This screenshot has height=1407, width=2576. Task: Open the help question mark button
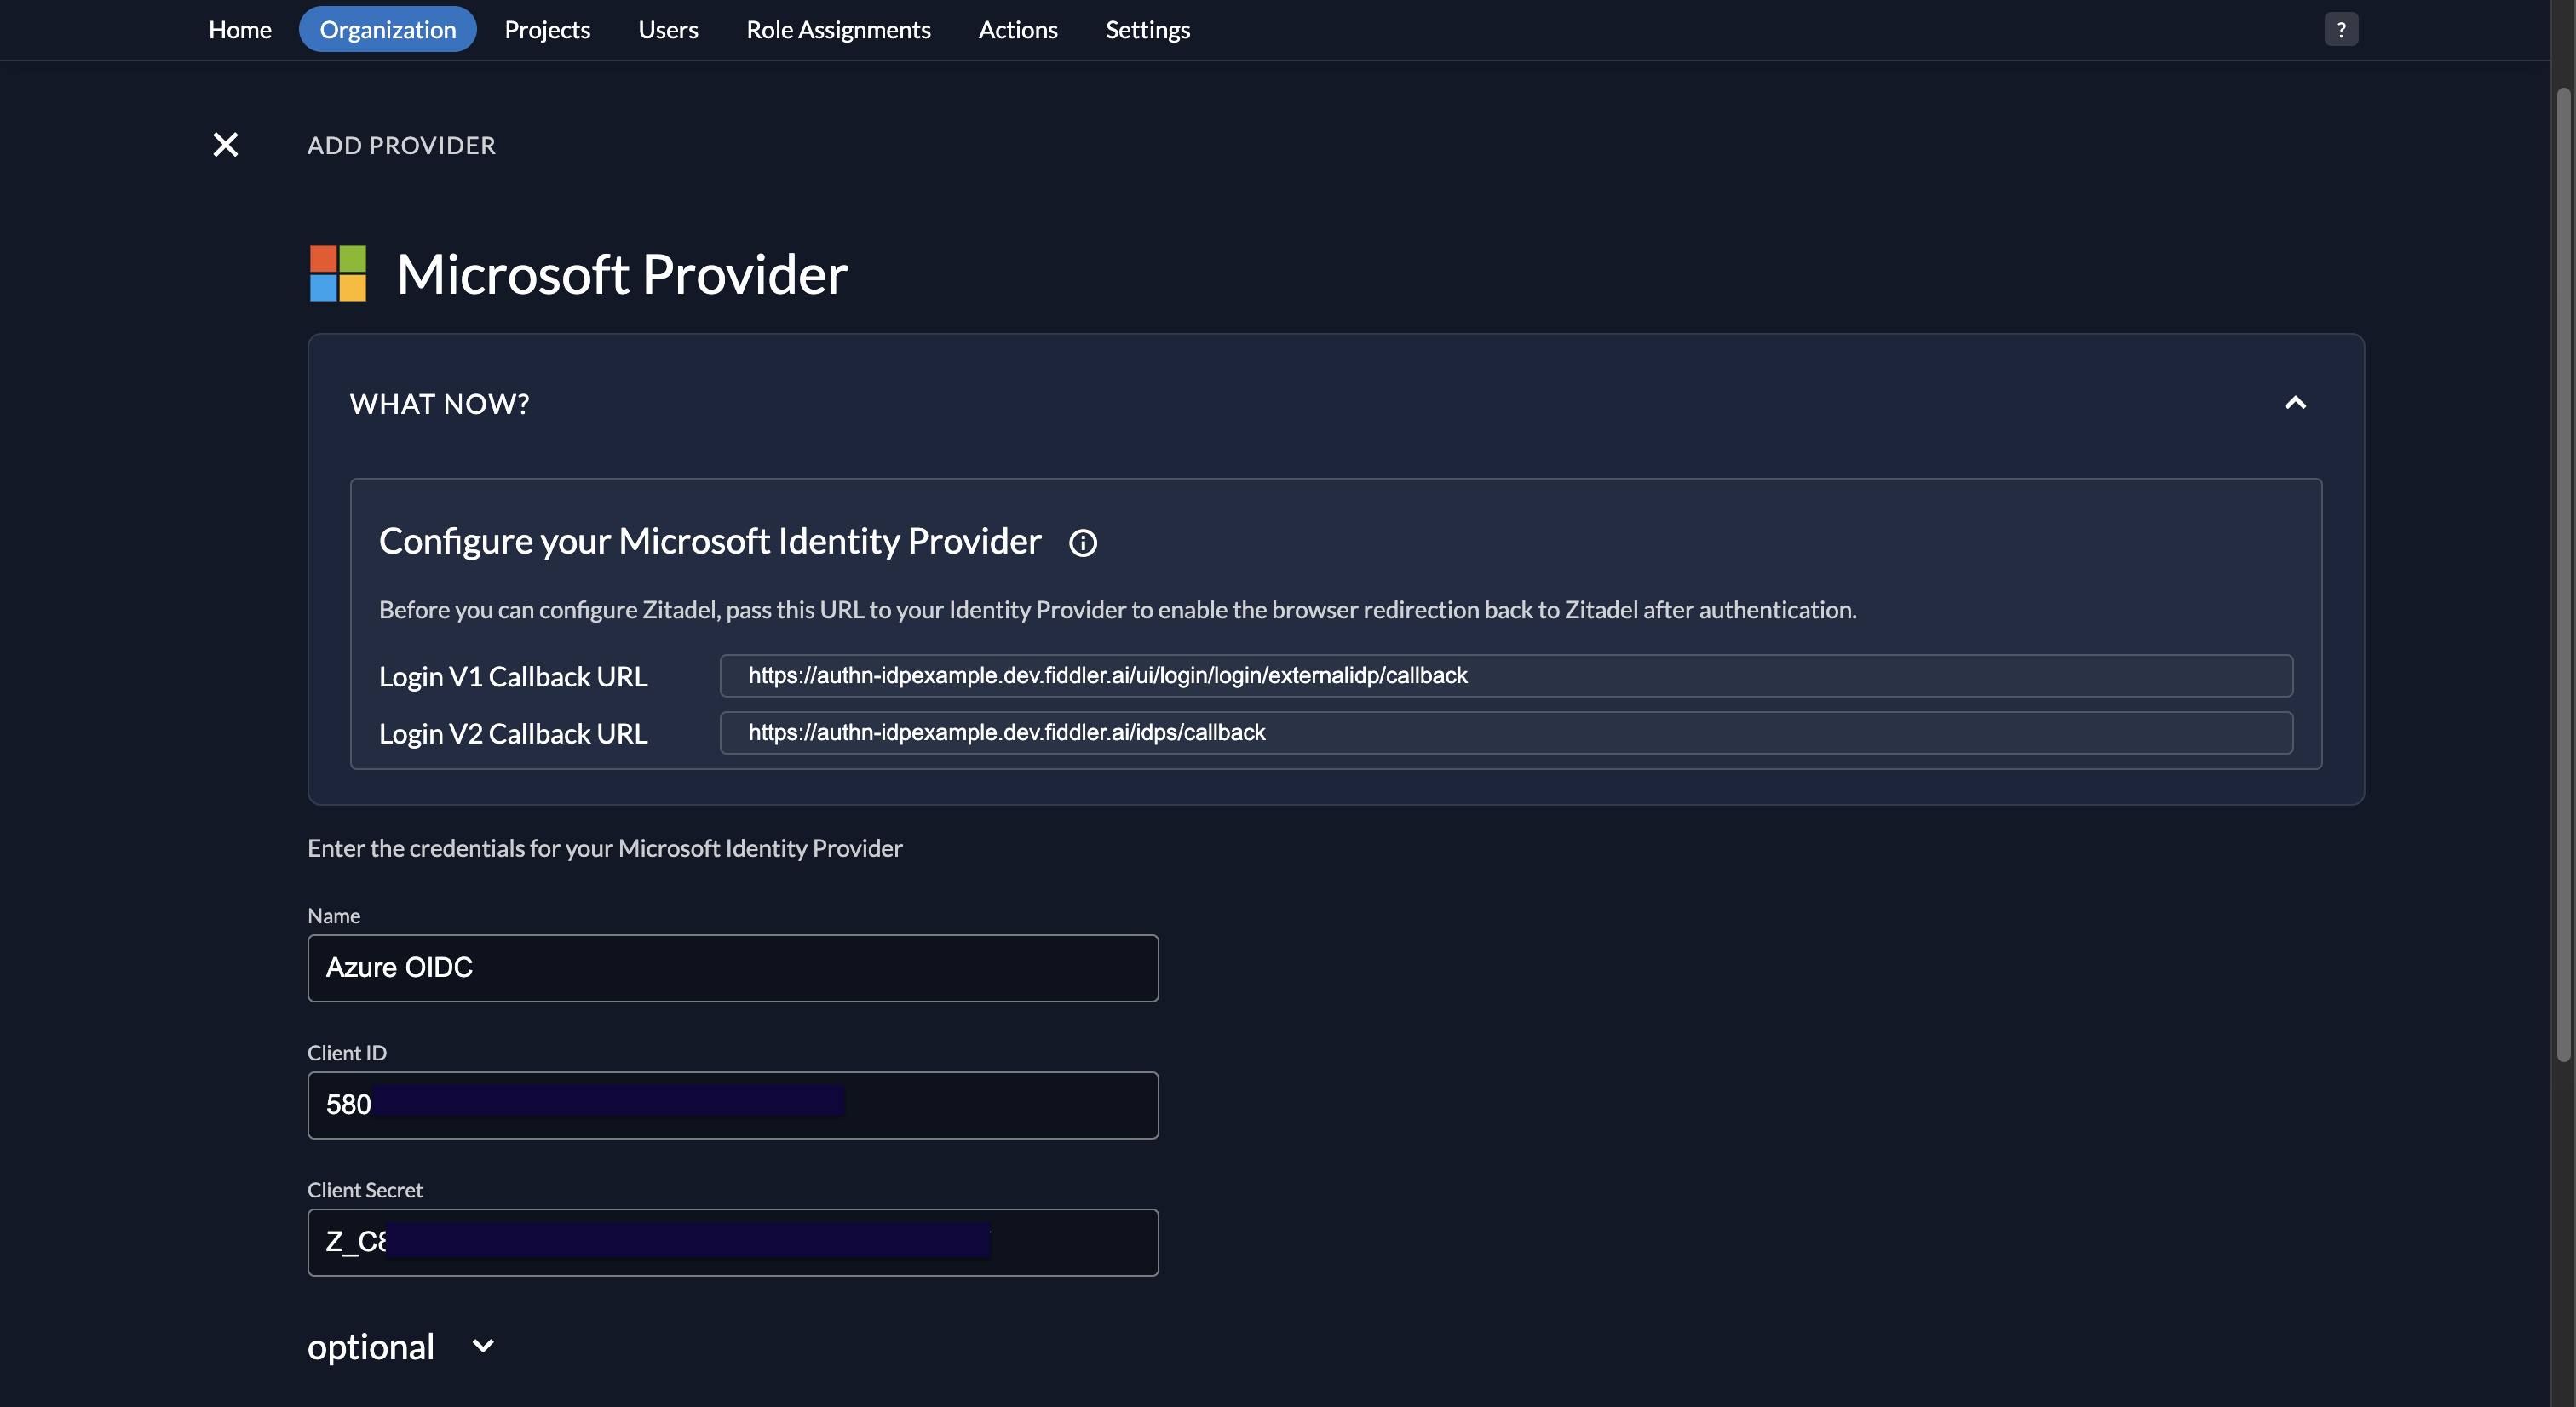[x=2341, y=30]
